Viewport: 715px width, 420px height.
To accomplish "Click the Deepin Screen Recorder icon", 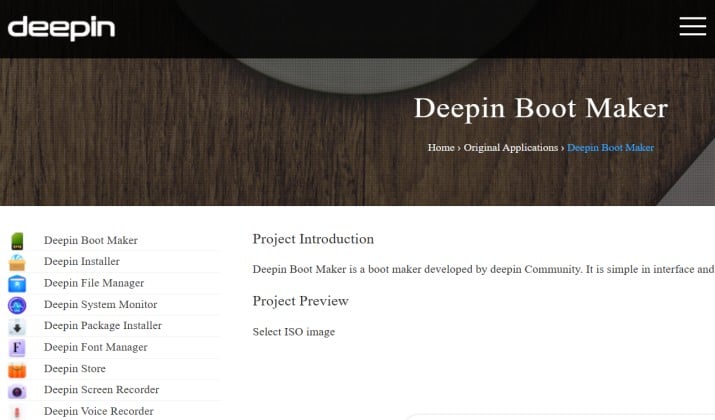I will coord(17,391).
